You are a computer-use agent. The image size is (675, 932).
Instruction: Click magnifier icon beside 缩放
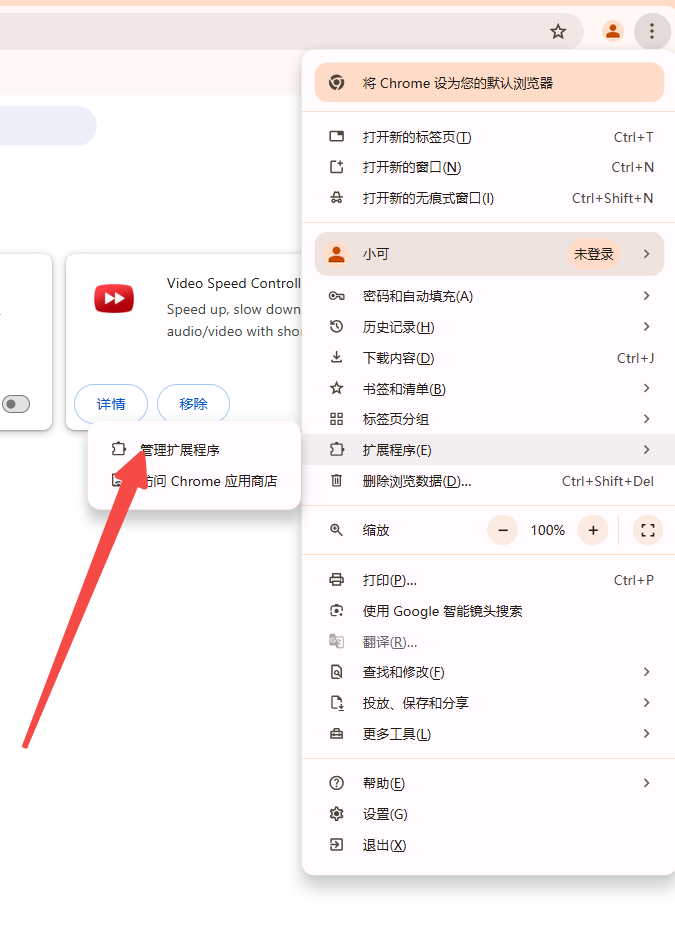[336, 530]
